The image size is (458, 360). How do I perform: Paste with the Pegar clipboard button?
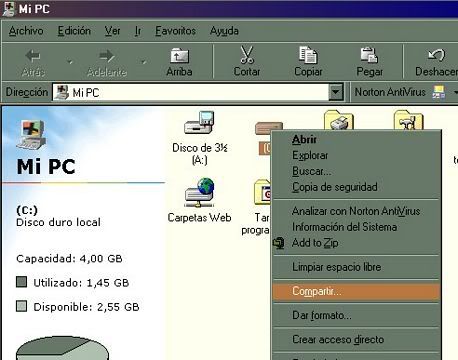(369, 63)
